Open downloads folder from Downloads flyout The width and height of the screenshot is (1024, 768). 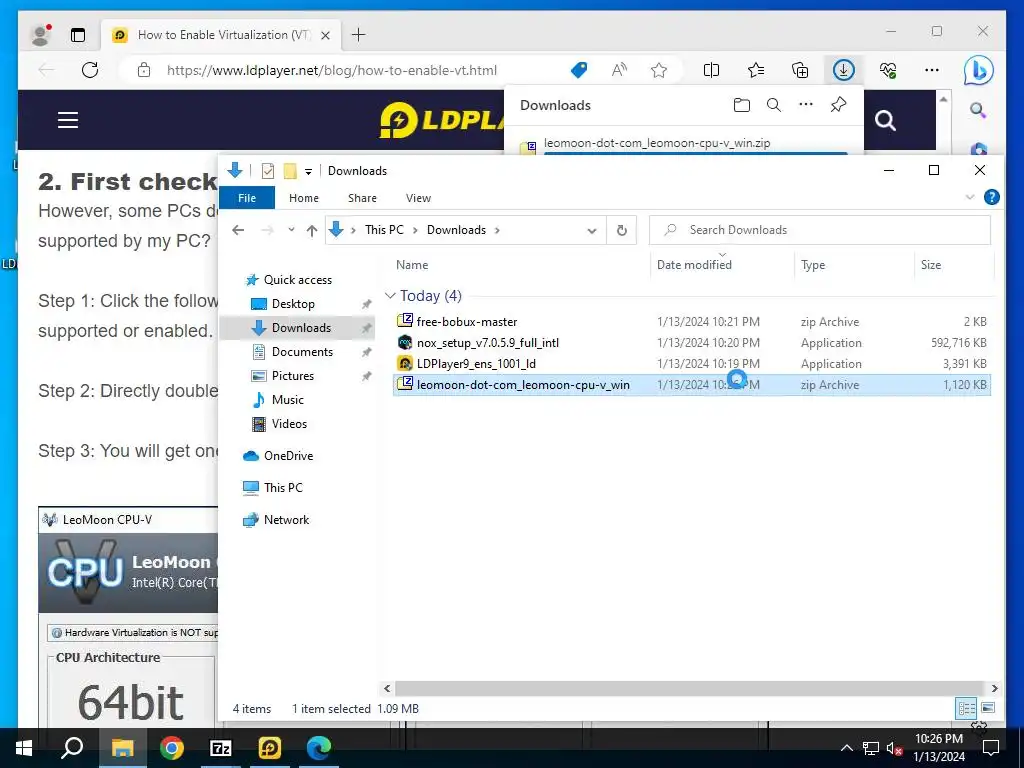(741, 105)
